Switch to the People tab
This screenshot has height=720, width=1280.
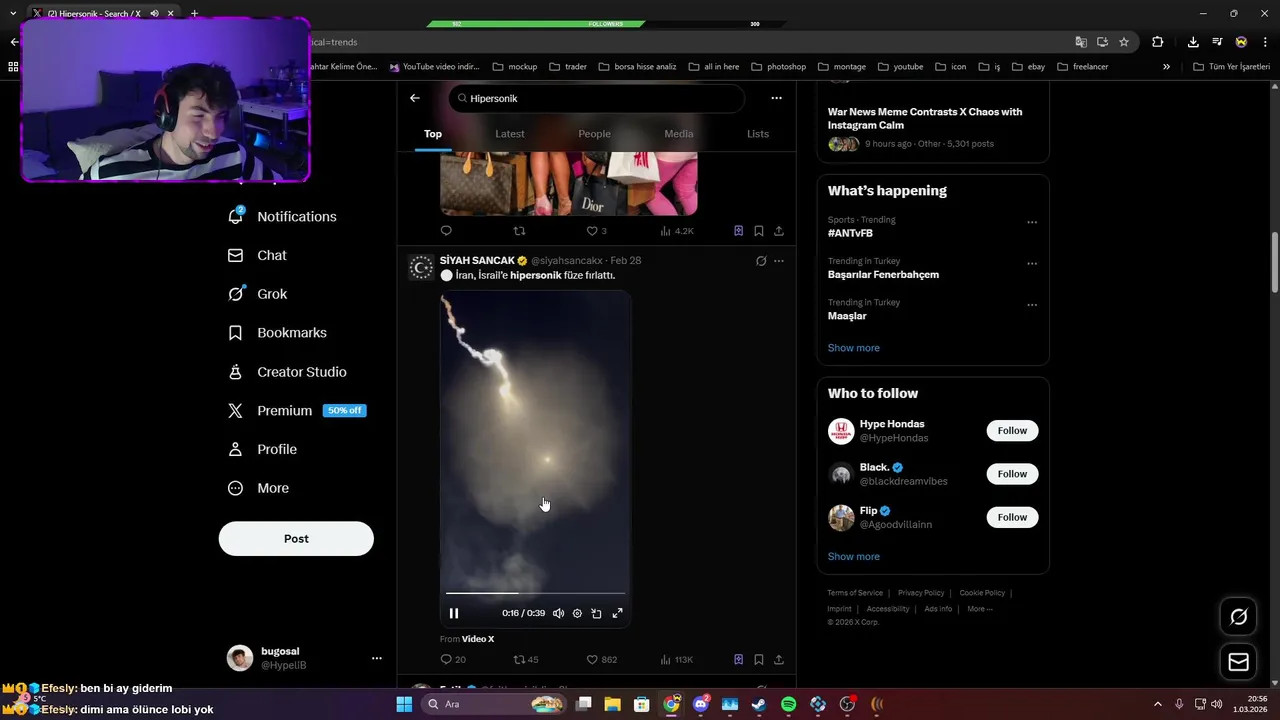click(x=594, y=134)
